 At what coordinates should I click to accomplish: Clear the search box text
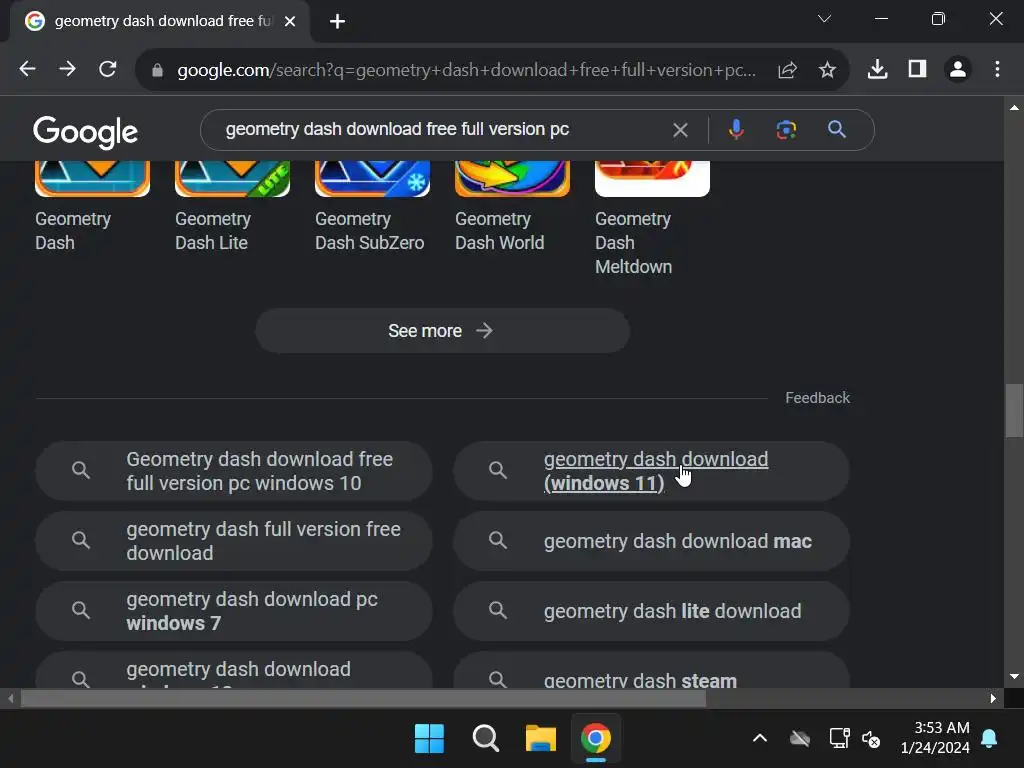coord(680,130)
